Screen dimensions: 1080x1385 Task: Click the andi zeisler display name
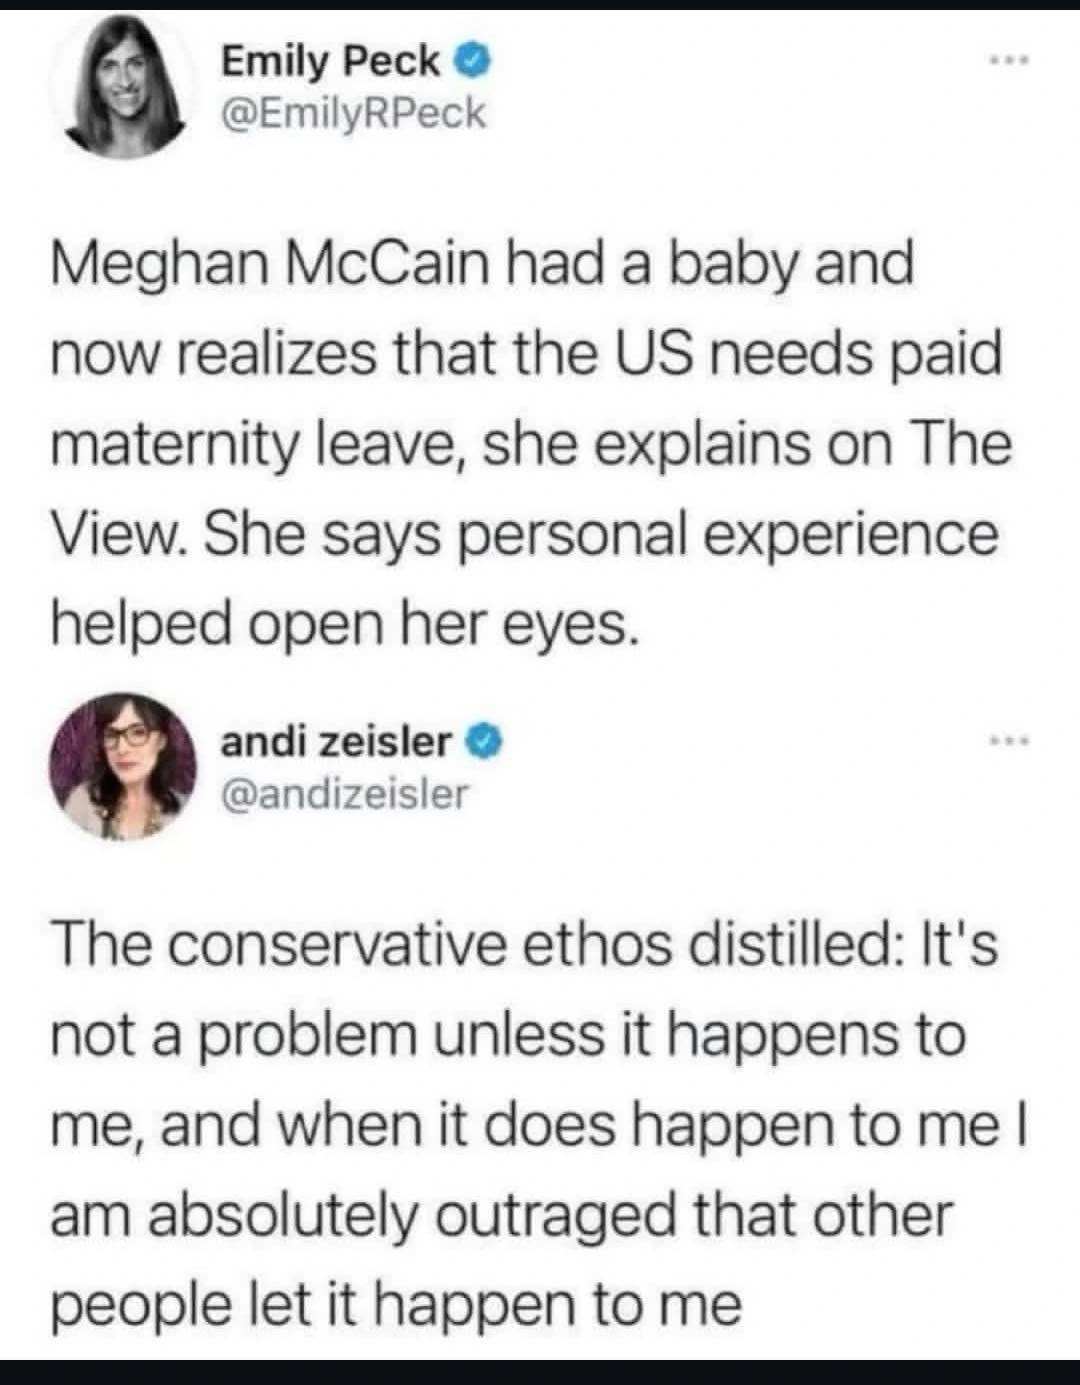pyautogui.click(x=335, y=742)
